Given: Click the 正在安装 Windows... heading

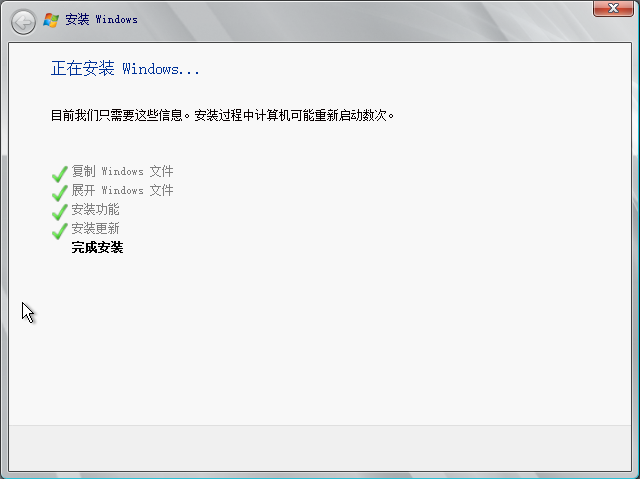Looking at the screenshot, I should click(125, 69).
